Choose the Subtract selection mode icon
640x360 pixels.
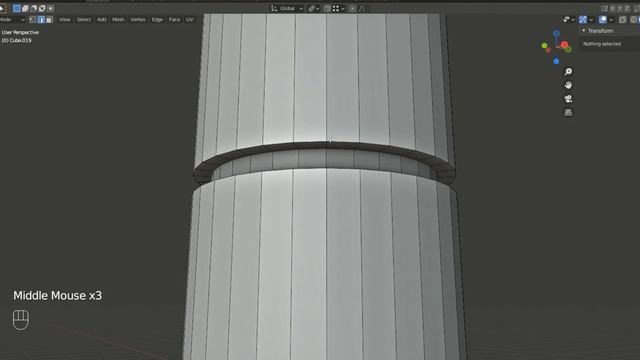[x=34, y=8]
